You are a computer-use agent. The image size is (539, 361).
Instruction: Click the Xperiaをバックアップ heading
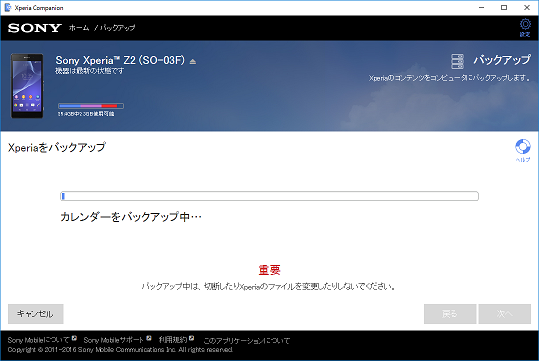point(57,147)
